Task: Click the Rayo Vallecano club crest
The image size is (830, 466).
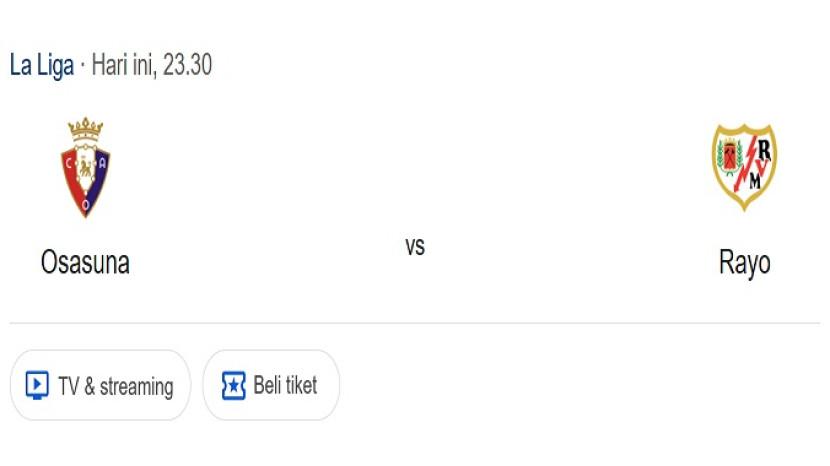Action: click(744, 166)
